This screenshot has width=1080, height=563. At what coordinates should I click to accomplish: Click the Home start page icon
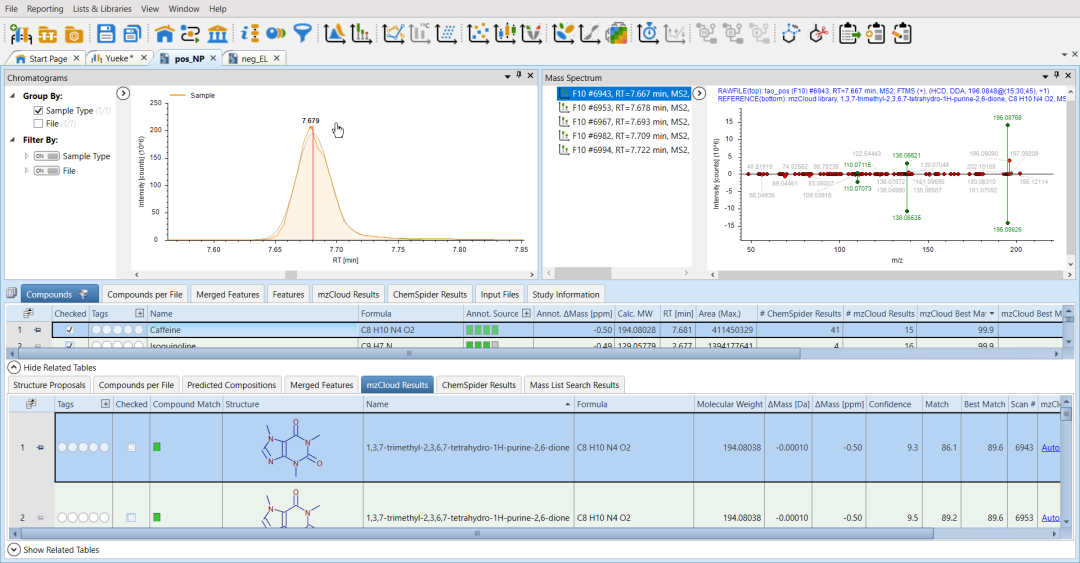pyautogui.click(x=165, y=33)
